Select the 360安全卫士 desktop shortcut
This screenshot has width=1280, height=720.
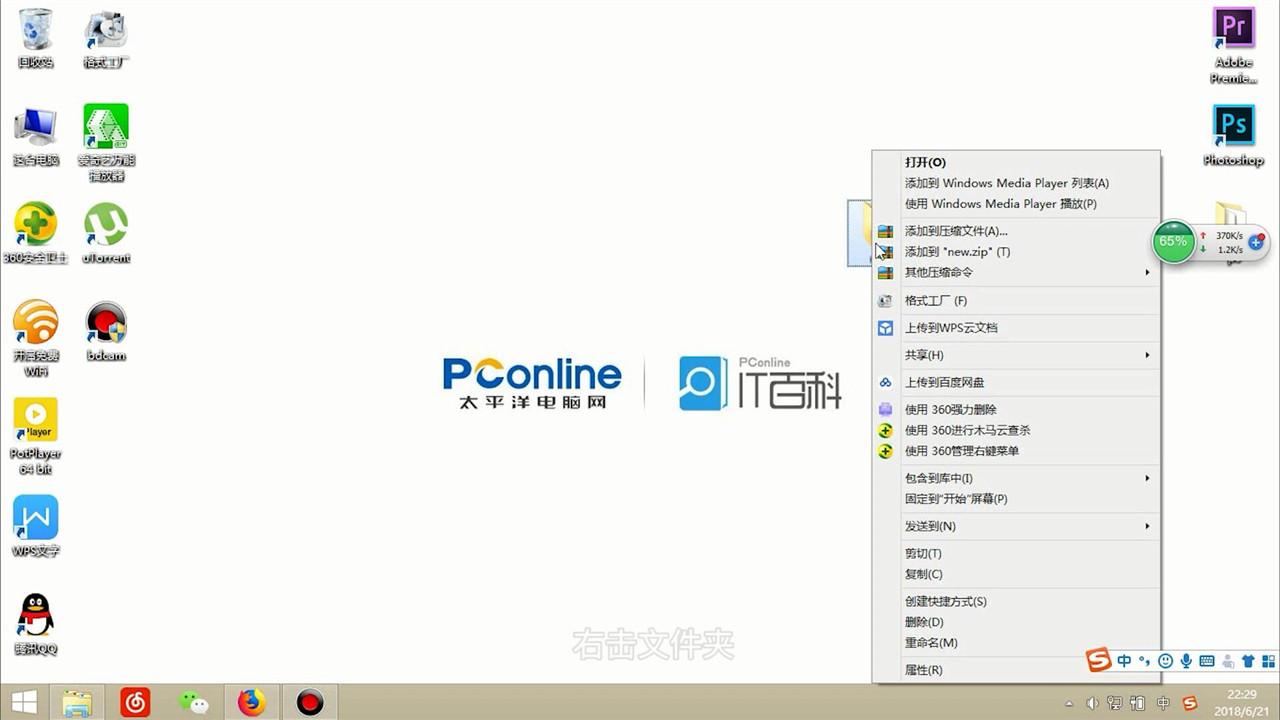36,233
